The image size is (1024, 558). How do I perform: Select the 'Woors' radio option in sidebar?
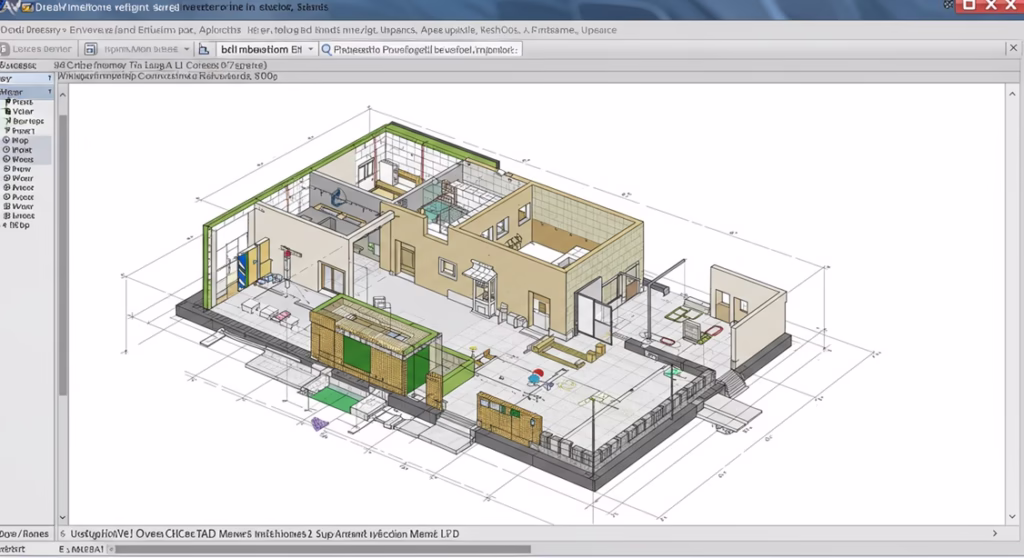point(7,160)
